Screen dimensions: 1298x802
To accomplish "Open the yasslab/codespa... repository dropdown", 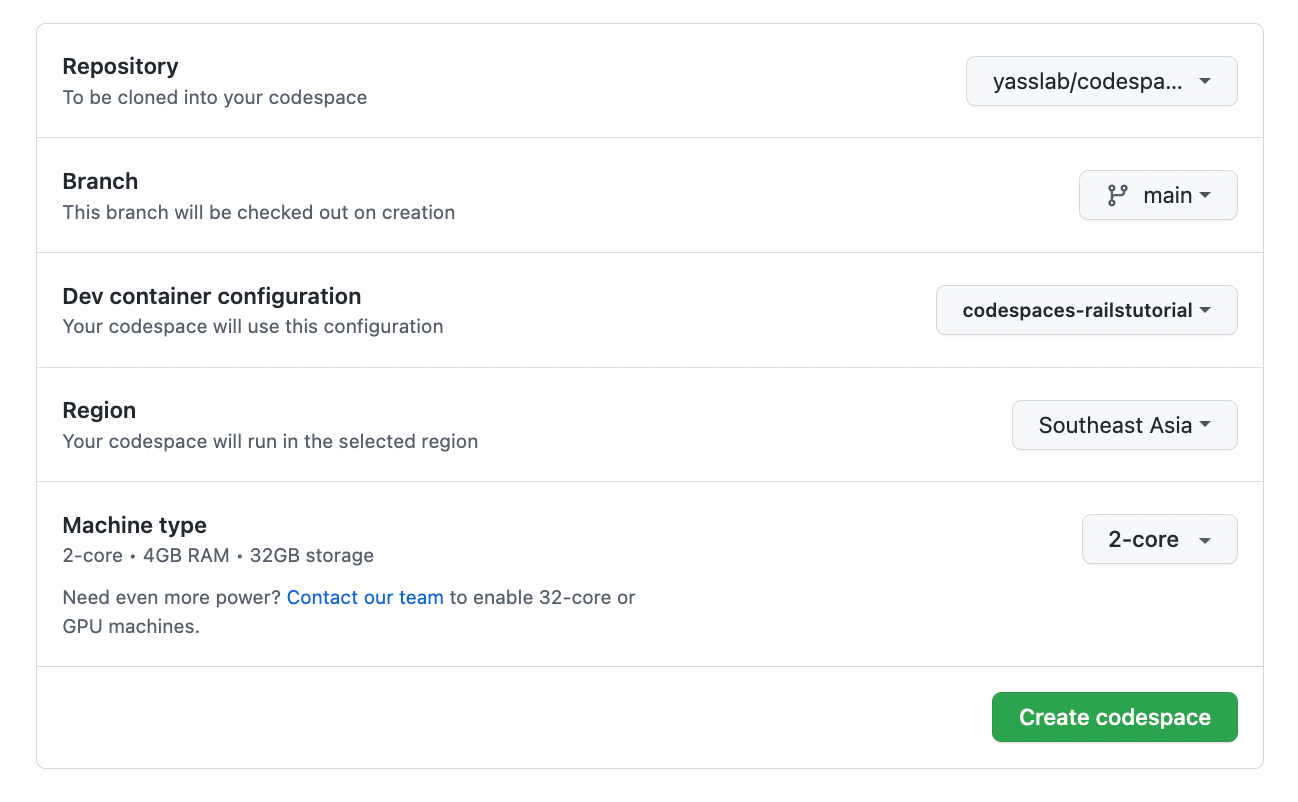I will click(1101, 81).
